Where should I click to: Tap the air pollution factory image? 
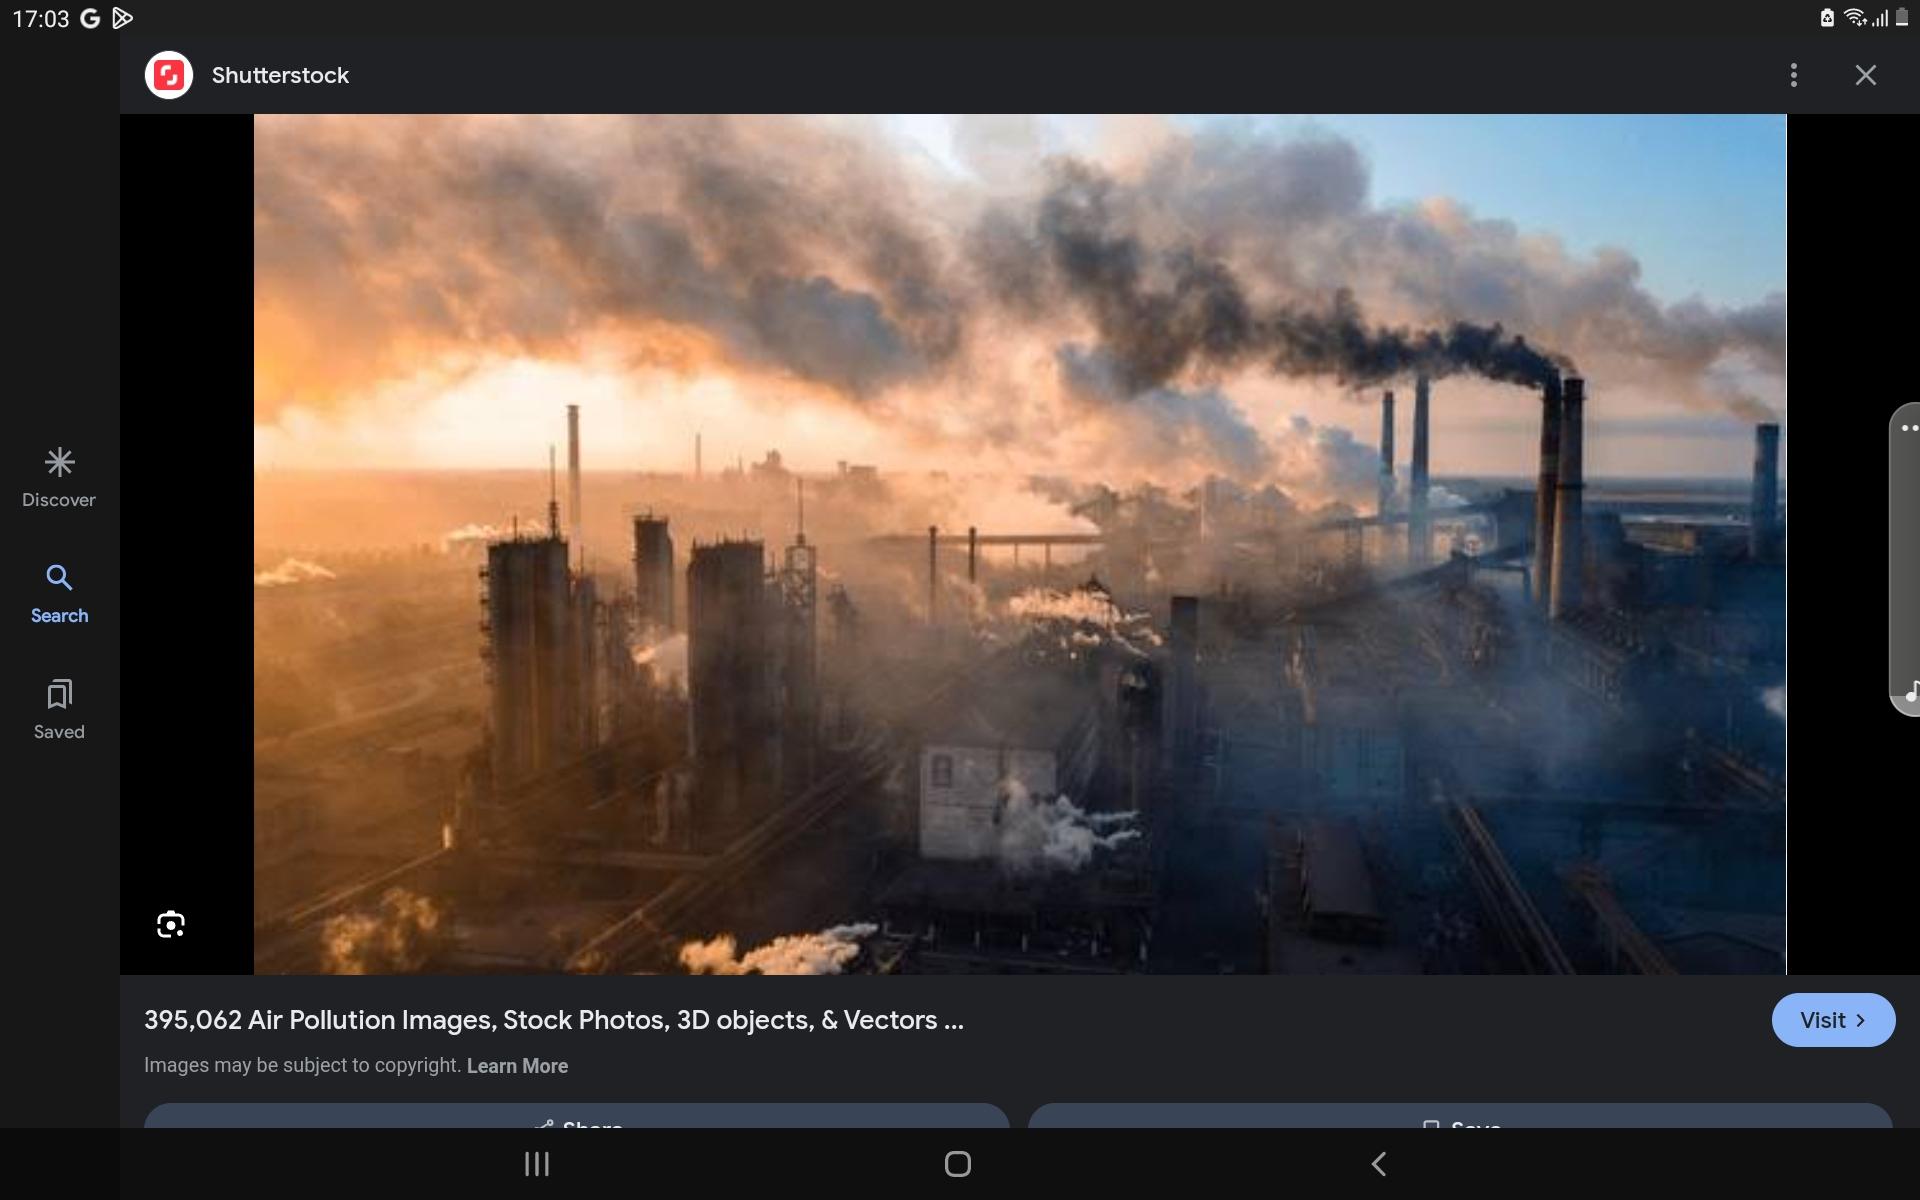pyautogui.click(x=1019, y=544)
